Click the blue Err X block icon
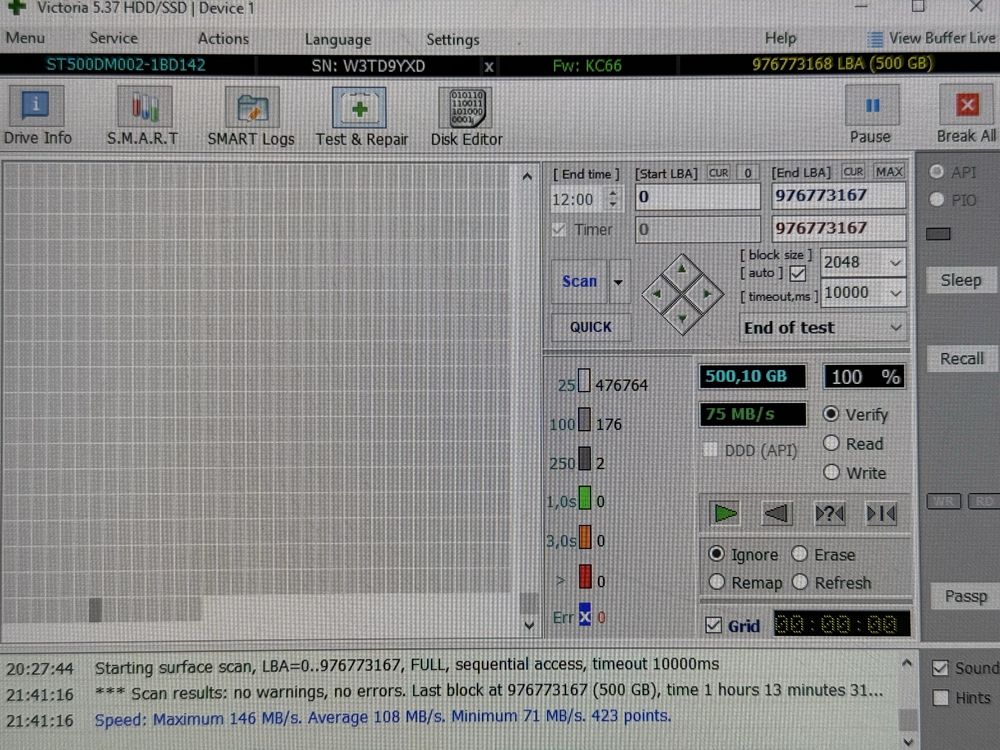The image size is (1000, 750). pos(585,615)
